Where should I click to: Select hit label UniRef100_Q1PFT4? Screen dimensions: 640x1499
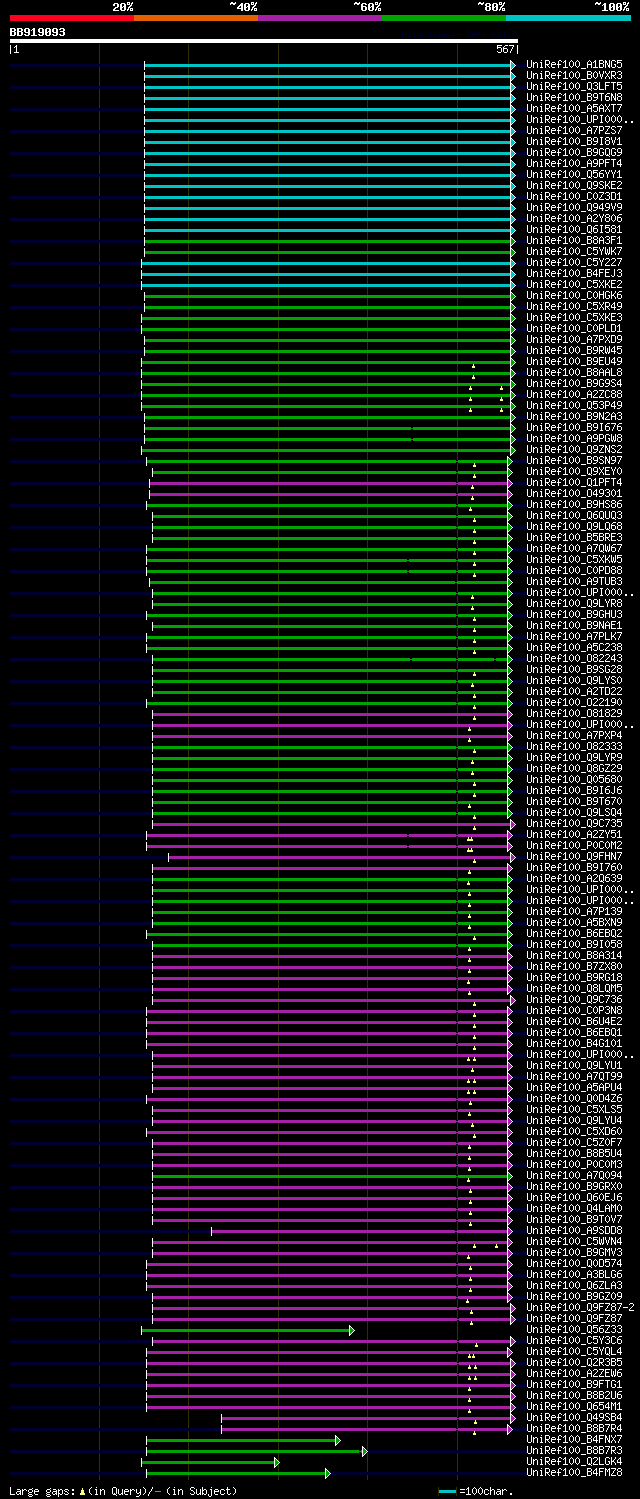pos(574,482)
